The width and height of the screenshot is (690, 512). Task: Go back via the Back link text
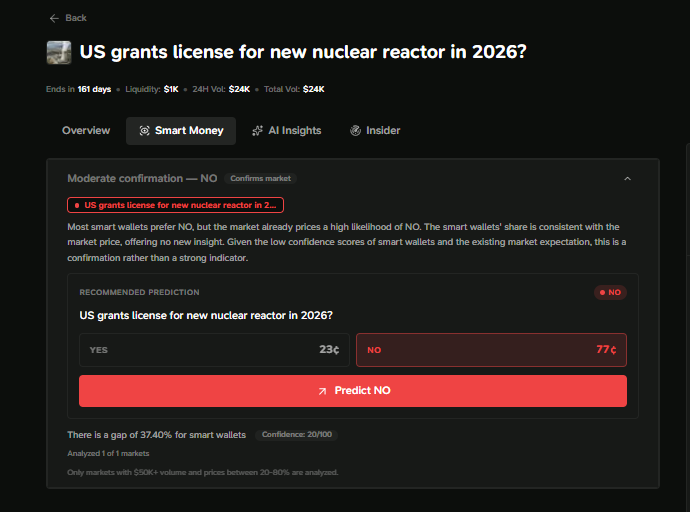76,18
